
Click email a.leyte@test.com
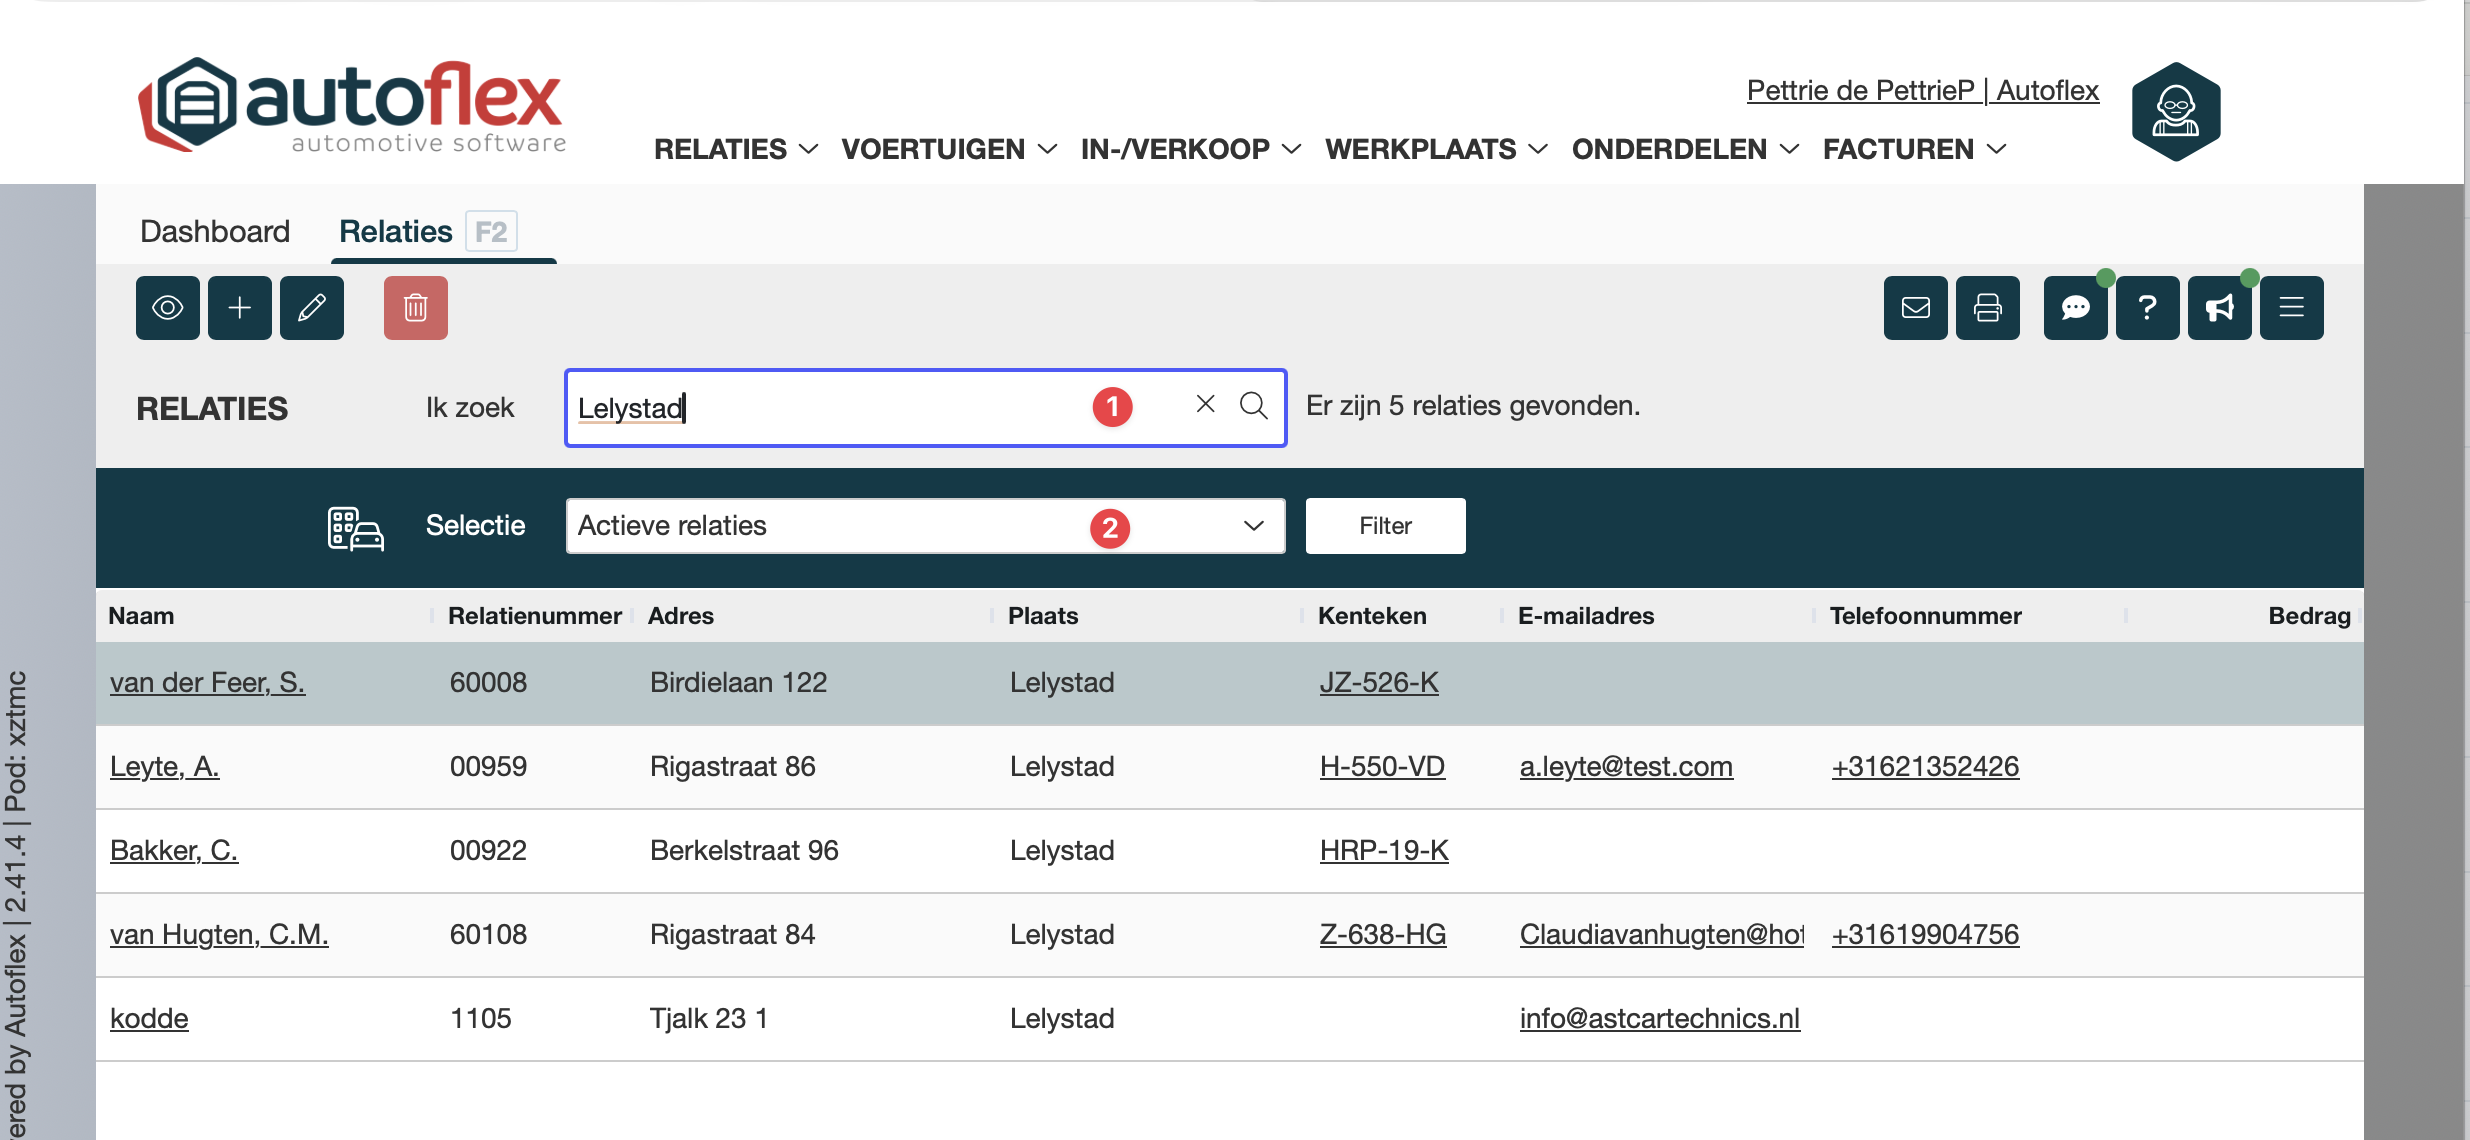tap(1626, 766)
